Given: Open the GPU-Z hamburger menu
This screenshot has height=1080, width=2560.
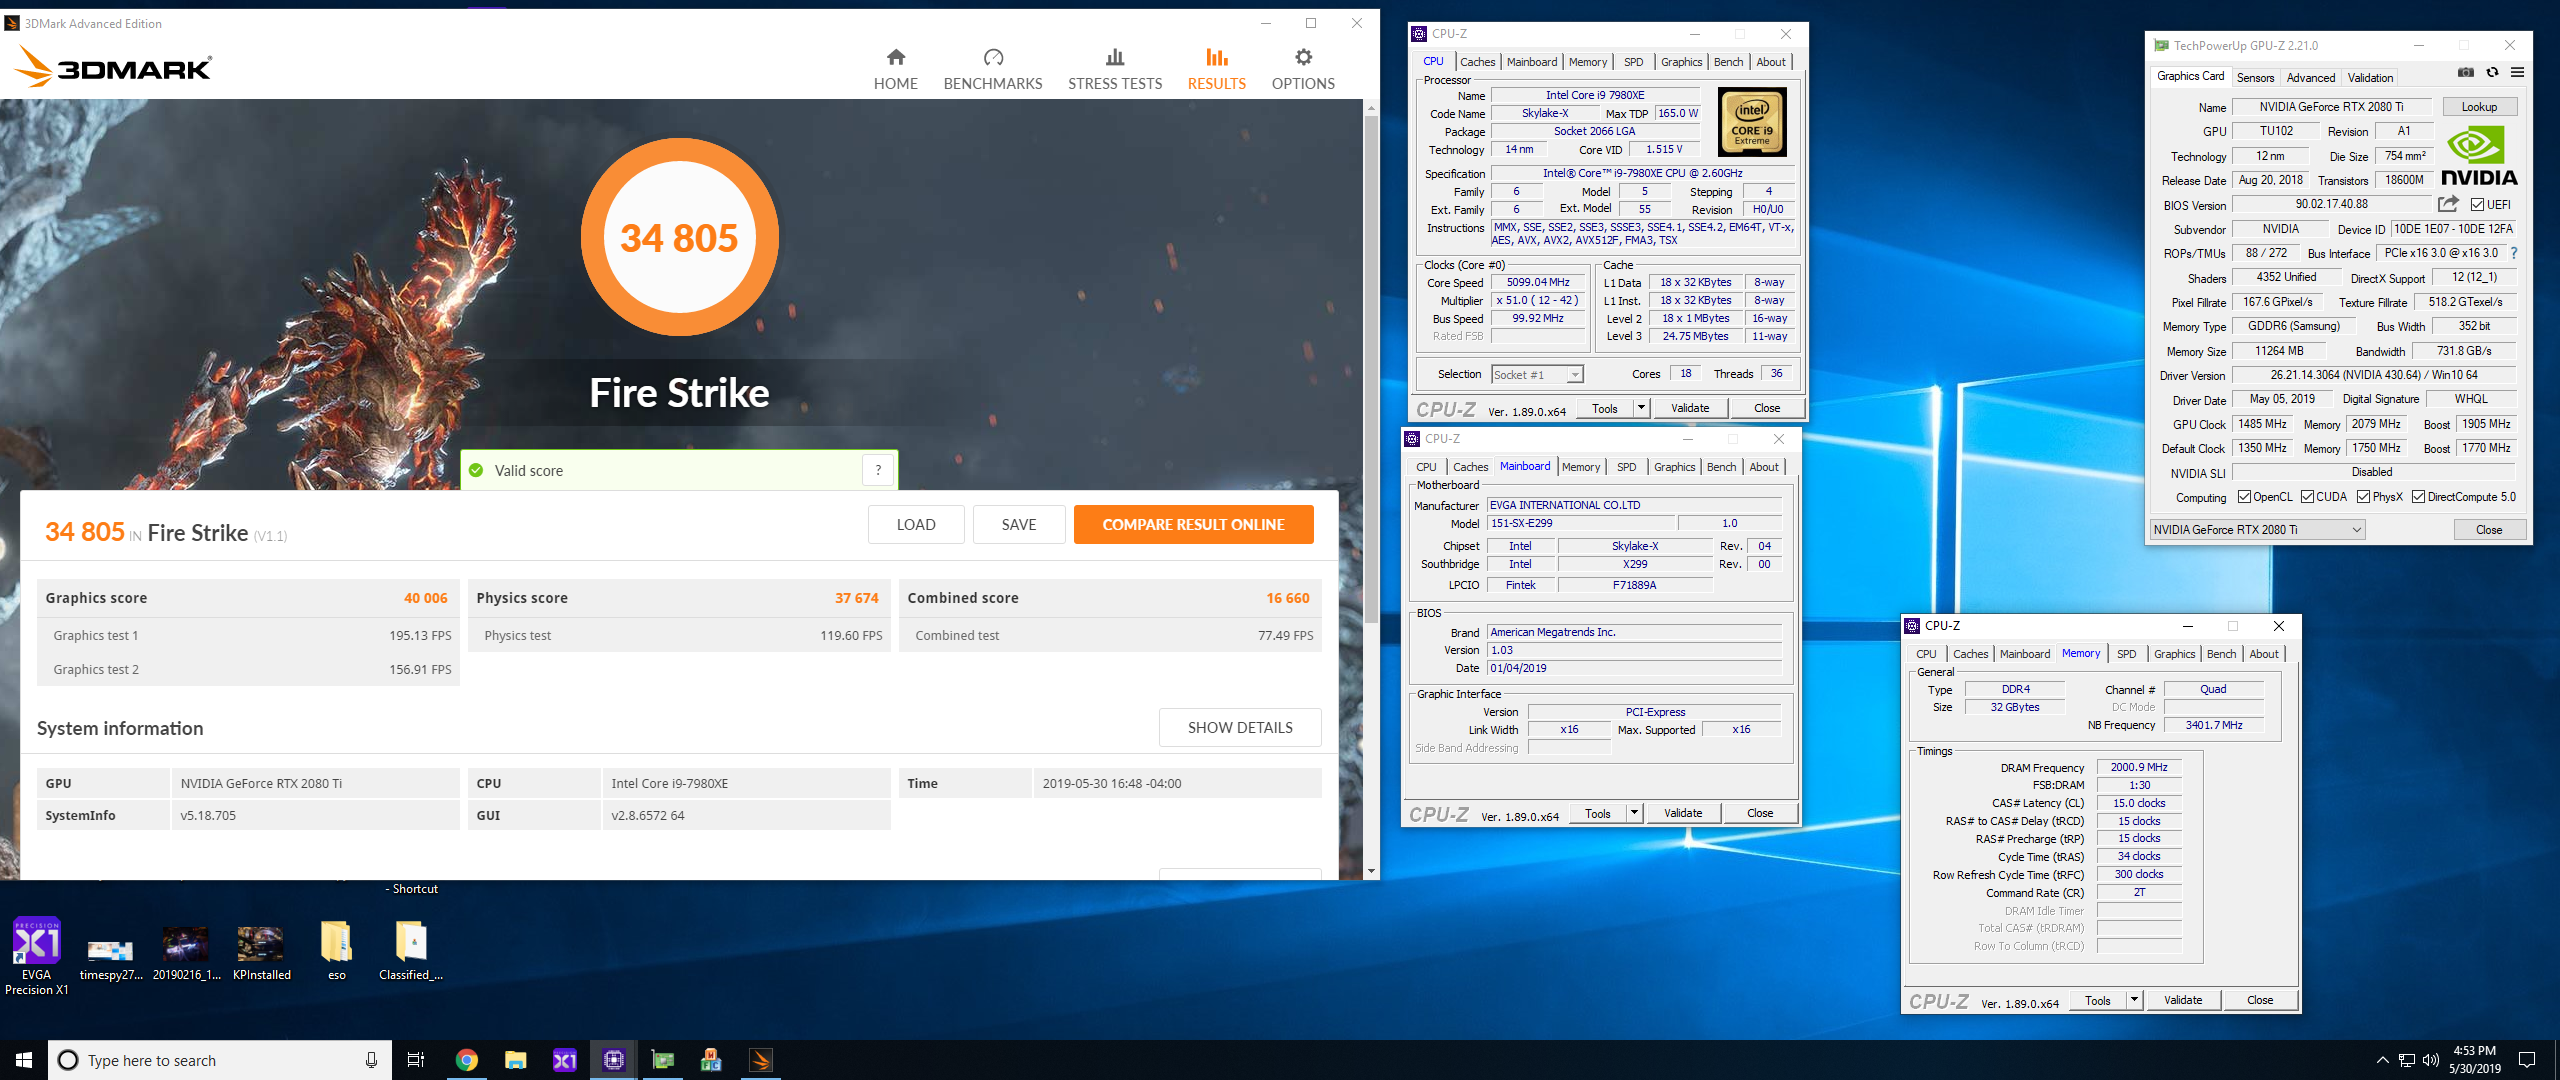Looking at the screenshot, I should (x=2517, y=72).
